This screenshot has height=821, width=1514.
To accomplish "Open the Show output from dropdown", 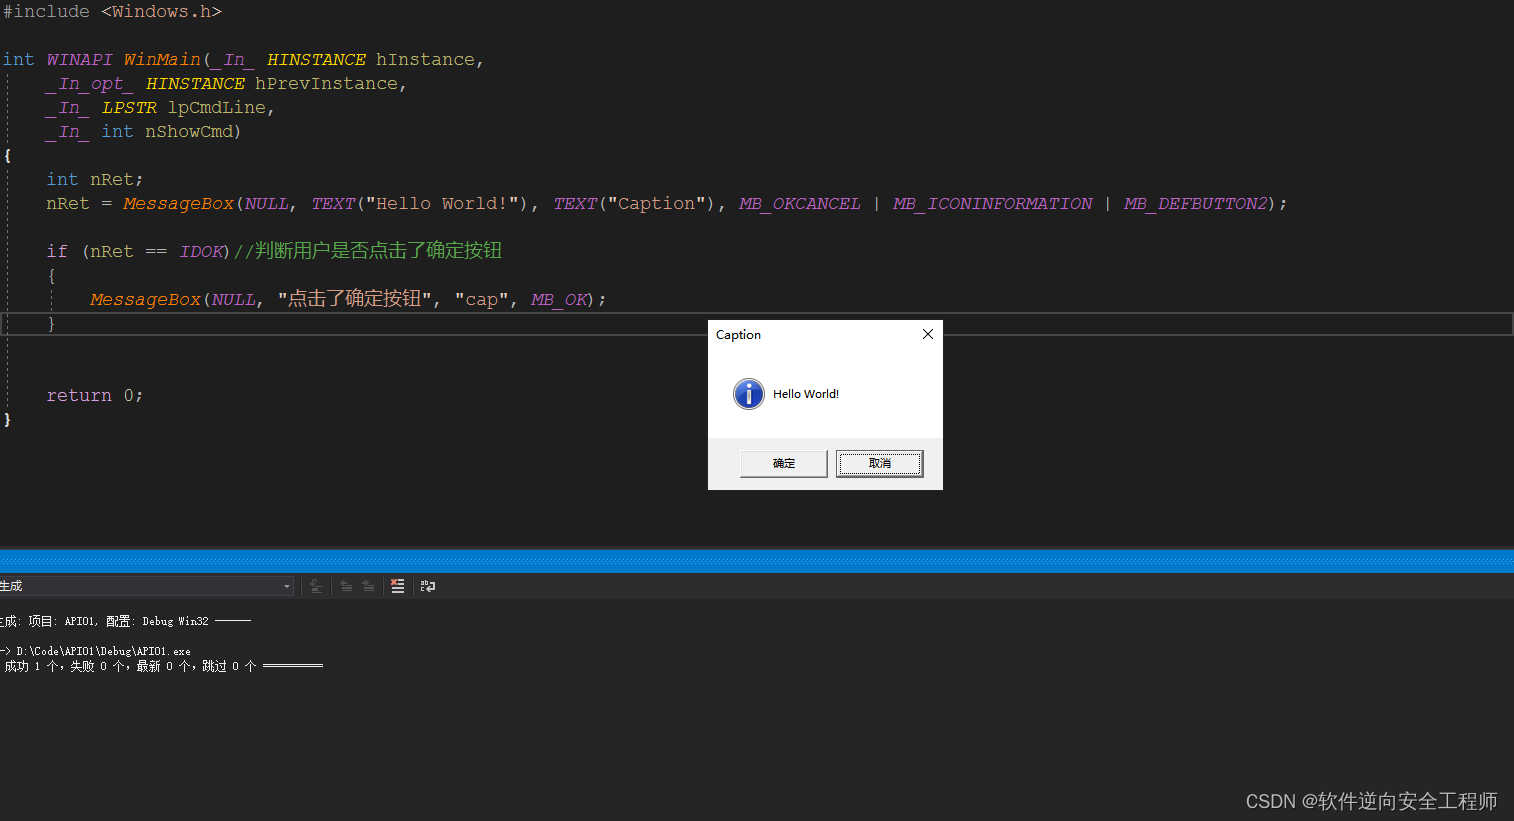I will click(286, 586).
